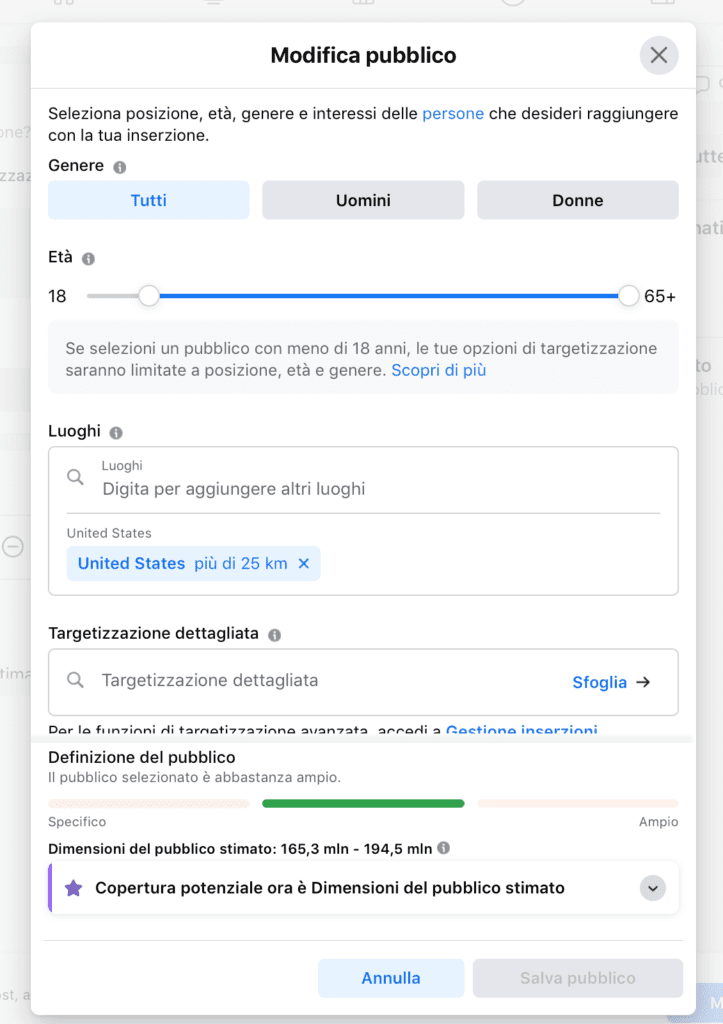723x1024 pixels.
Task: Click the info icon next to Genere
Action: click(x=120, y=167)
